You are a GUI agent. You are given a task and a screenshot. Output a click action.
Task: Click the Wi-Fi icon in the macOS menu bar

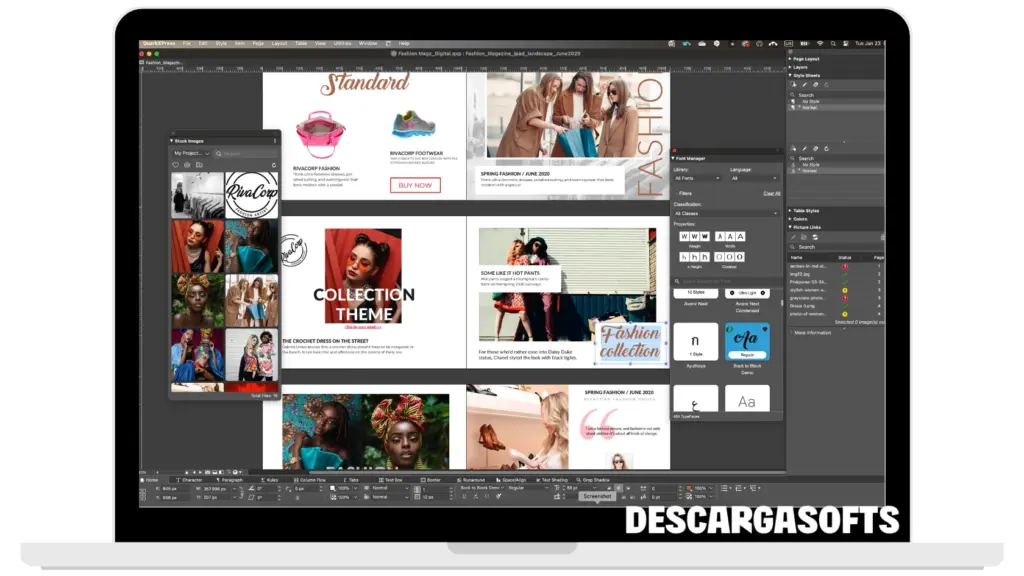[820, 43]
